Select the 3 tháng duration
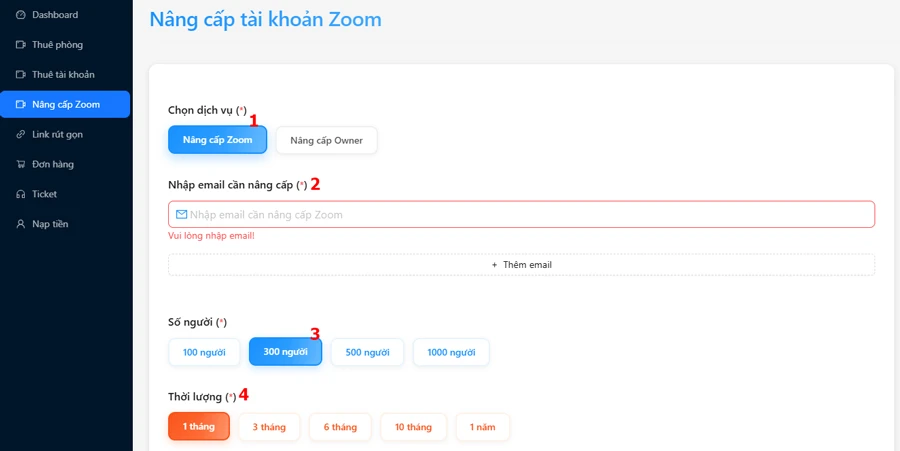Viewport: 900px width, 451px height. click(269, 427)
